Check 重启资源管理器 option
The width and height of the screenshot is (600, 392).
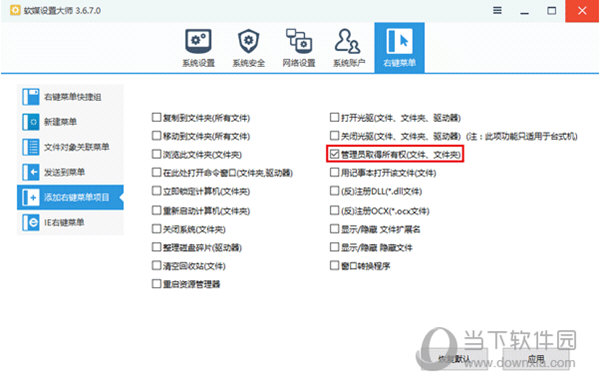(156, 284)
